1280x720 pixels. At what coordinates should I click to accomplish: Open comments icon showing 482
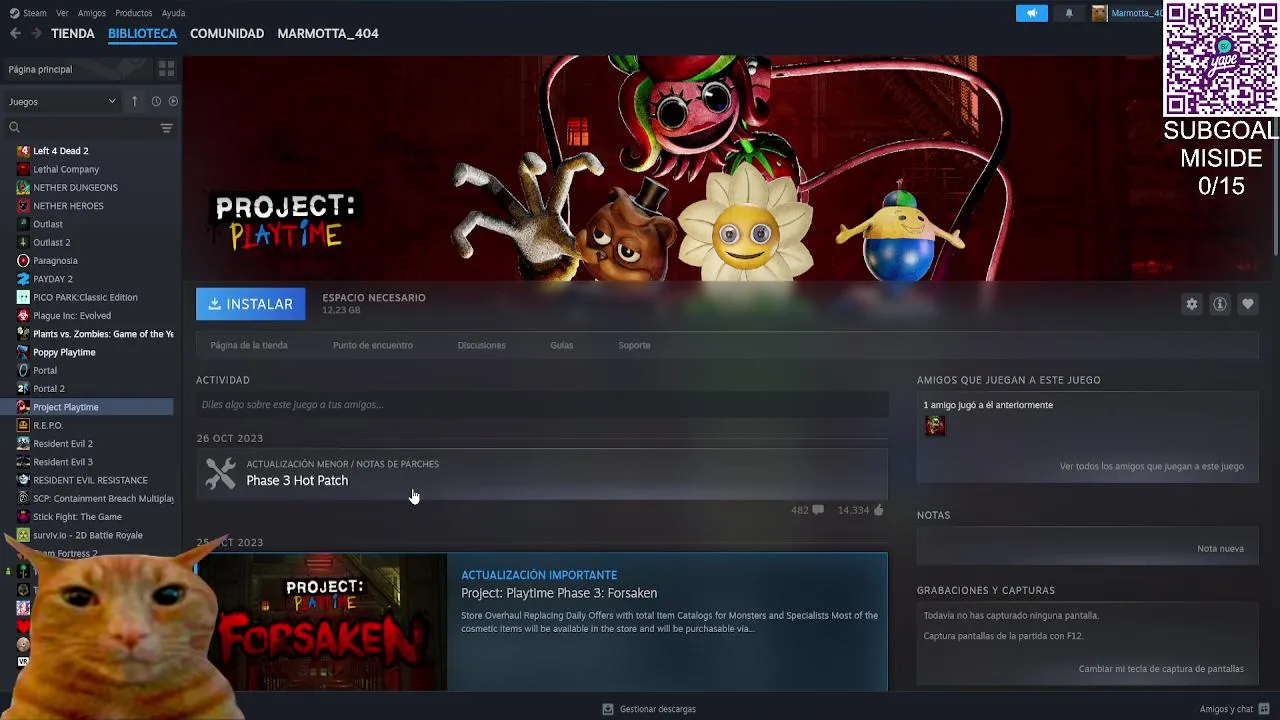click(817, 510)
